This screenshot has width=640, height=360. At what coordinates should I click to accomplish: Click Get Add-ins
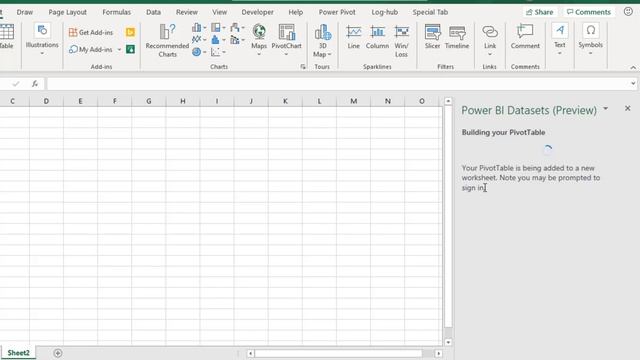click(x=91, y=32)
